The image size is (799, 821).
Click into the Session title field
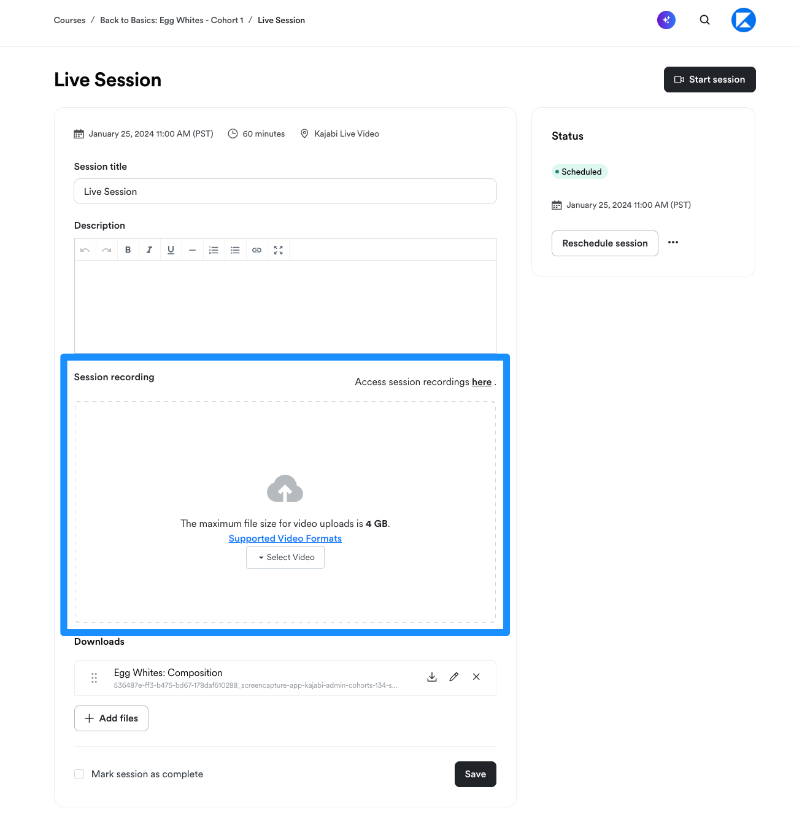point(285,192)
